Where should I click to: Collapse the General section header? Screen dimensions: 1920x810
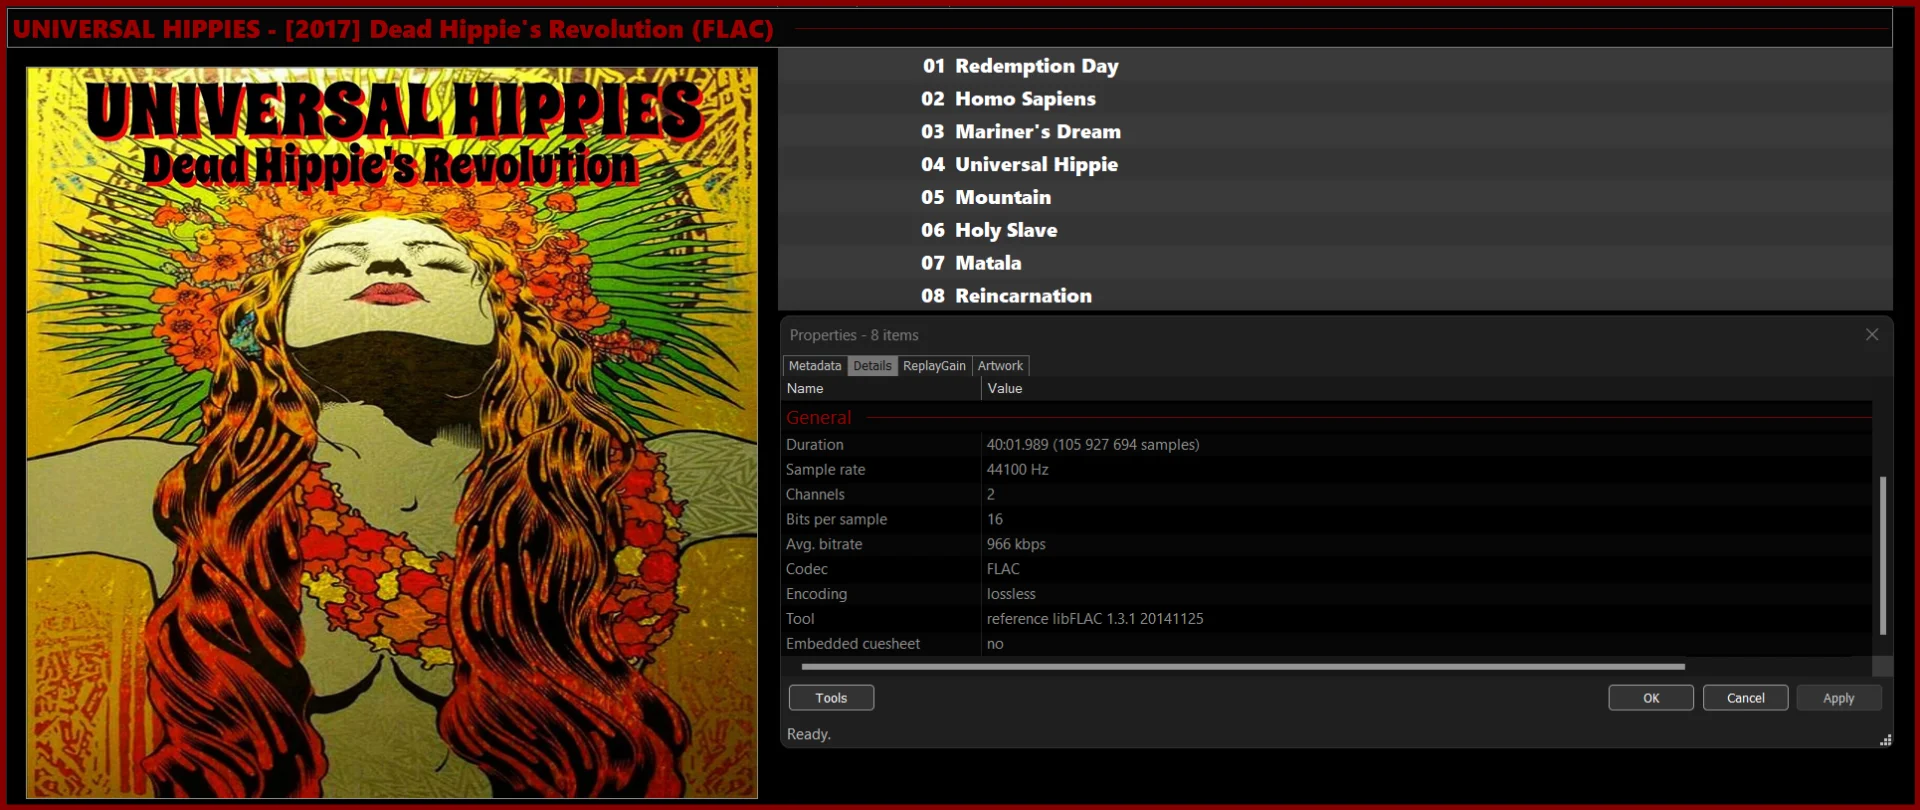tap(819, 418)
